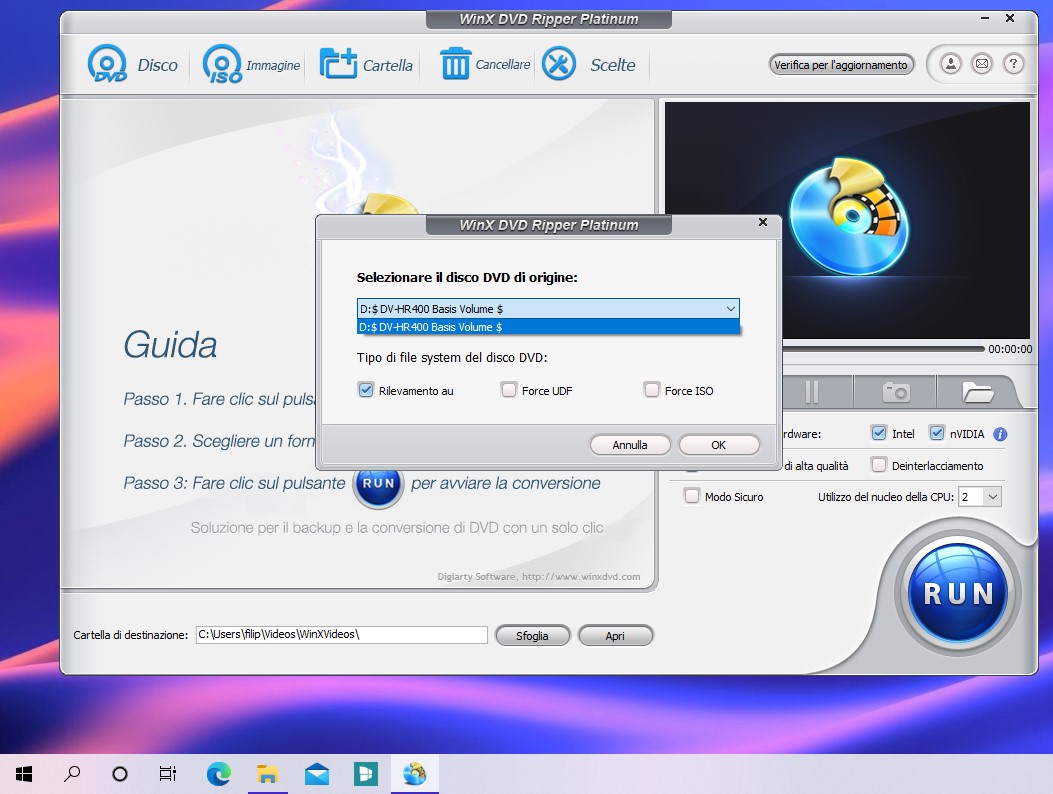
Task: Open the Mail app on taskbar
Action: click(316, 774)
